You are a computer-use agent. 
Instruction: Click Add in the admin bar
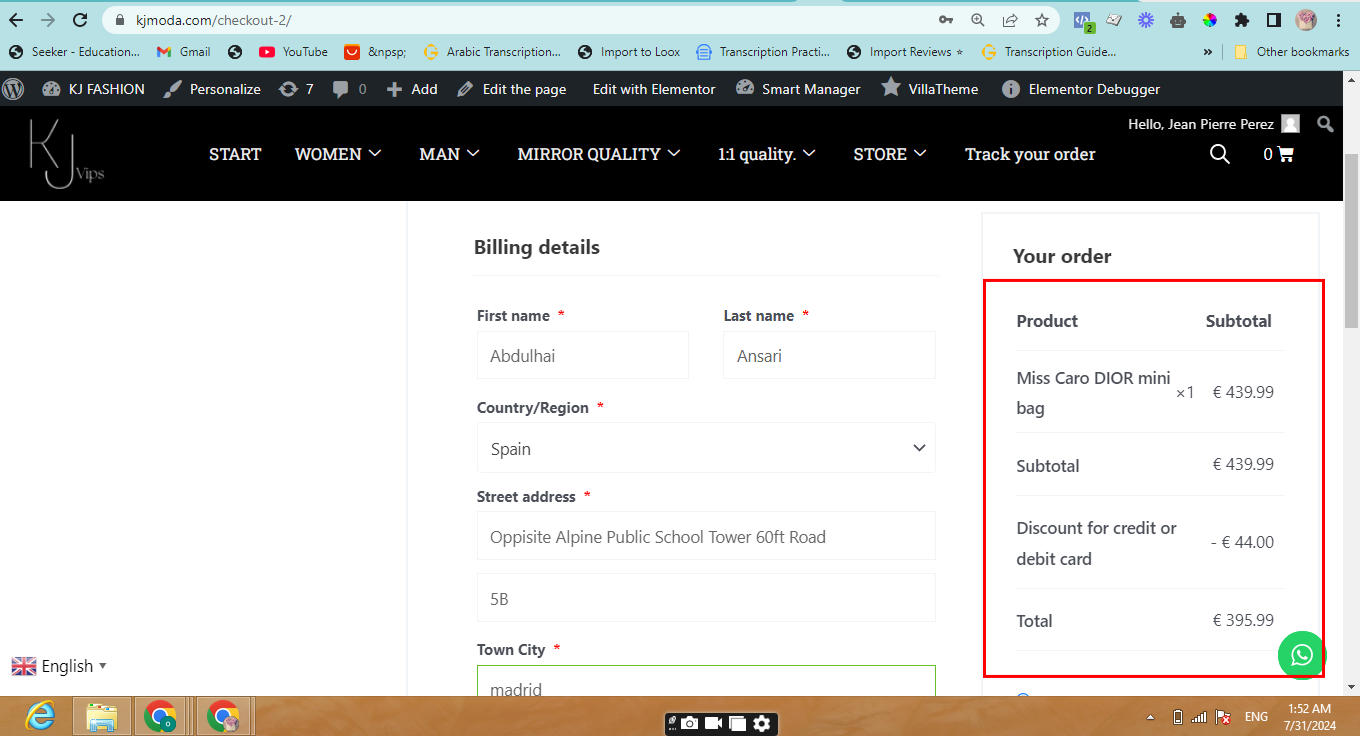pyautogui.click(x=412, y=89)
